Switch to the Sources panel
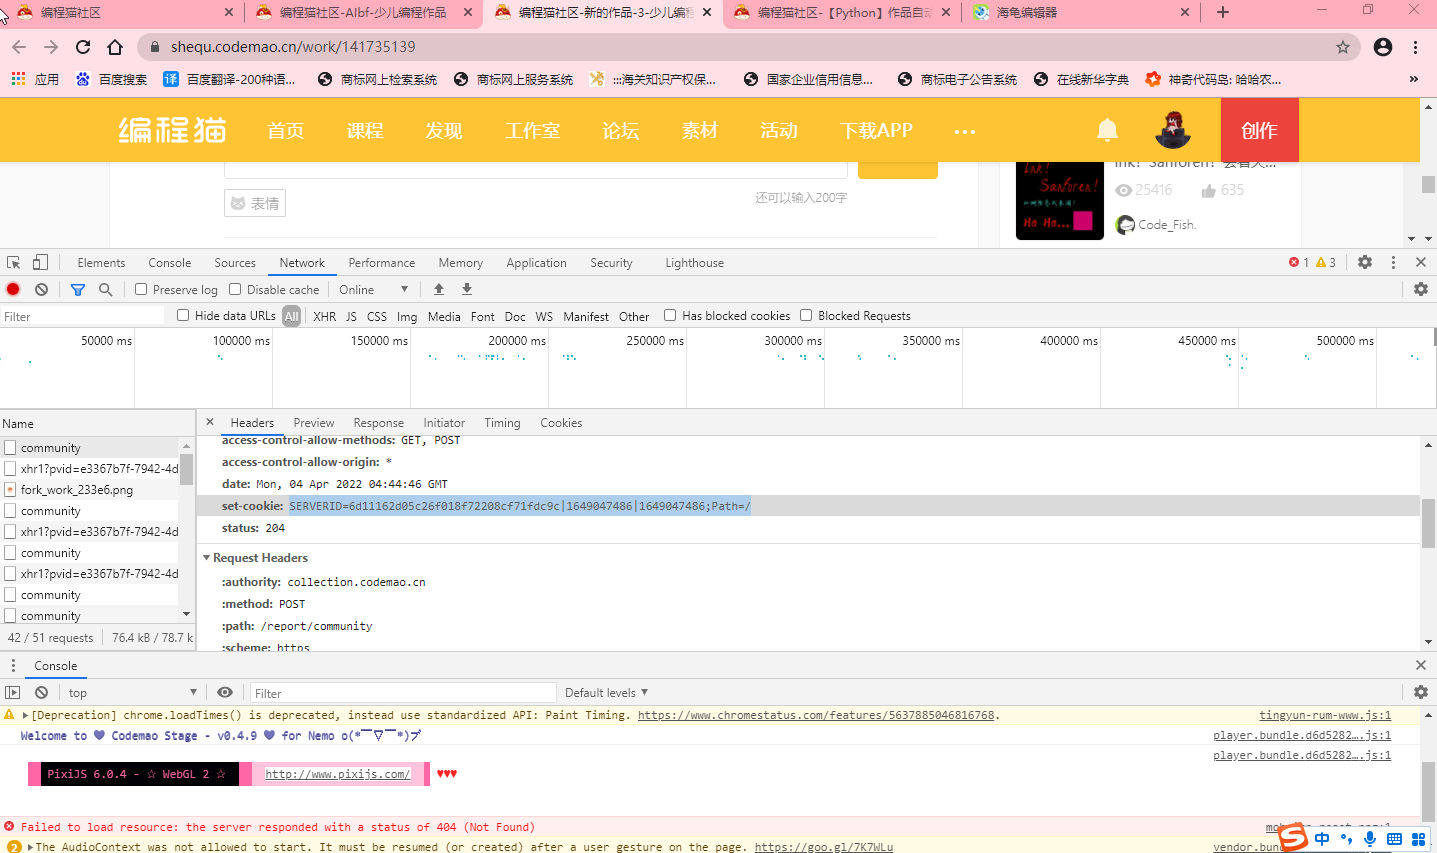Viewport: 1437px width, 853px height. pyautogui.click(x=235, y=262)
